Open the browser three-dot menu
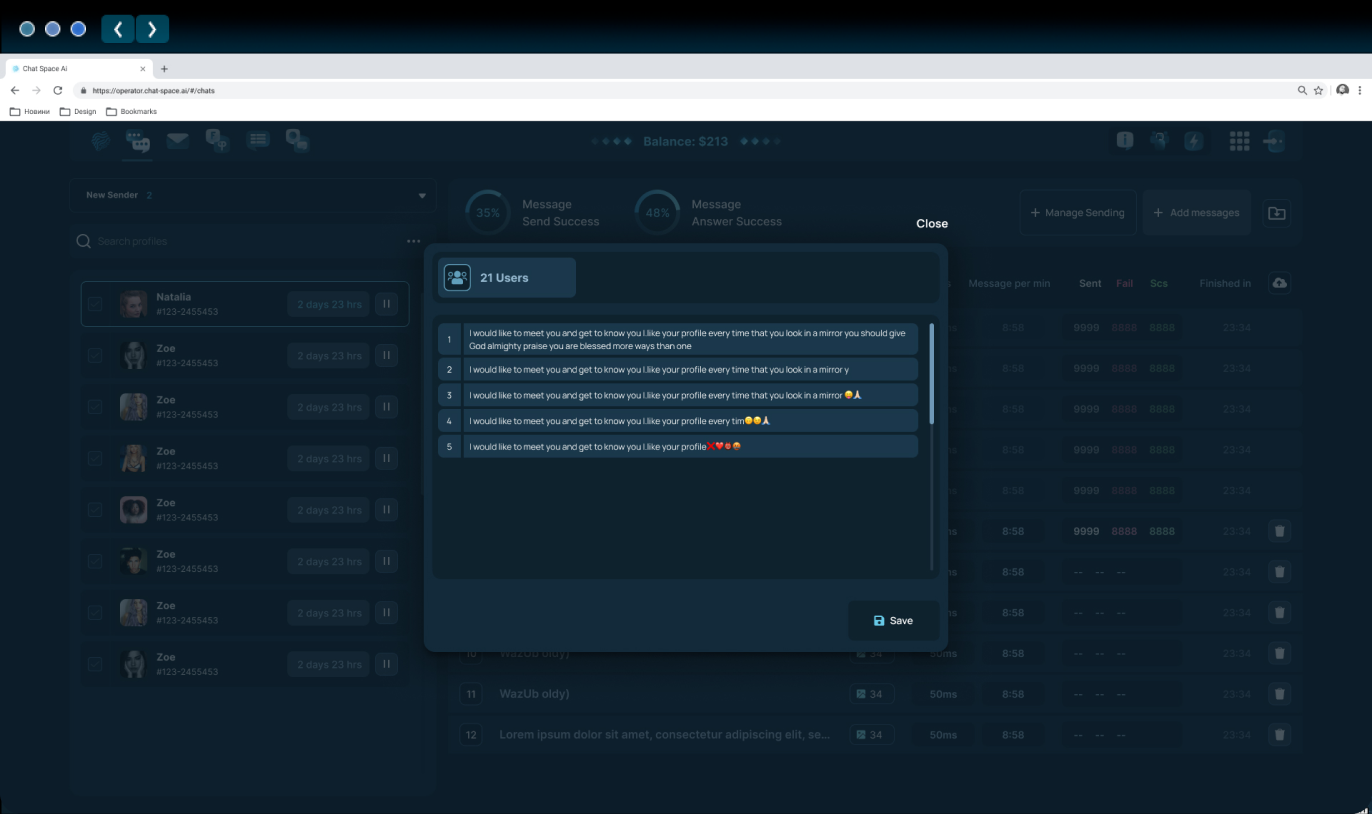 1360,90
